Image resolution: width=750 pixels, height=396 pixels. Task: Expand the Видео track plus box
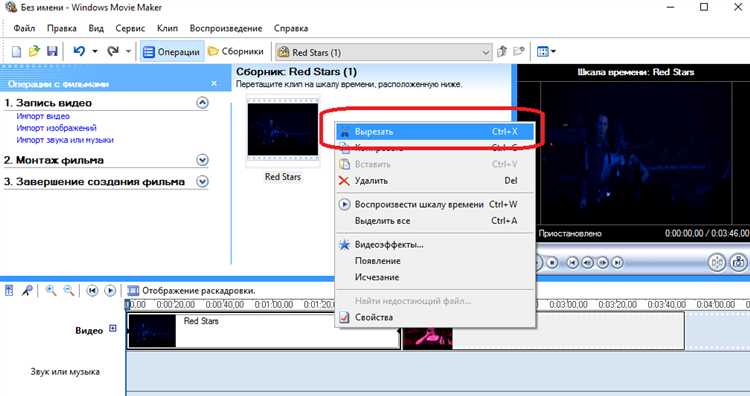click(x=113, y=328)
